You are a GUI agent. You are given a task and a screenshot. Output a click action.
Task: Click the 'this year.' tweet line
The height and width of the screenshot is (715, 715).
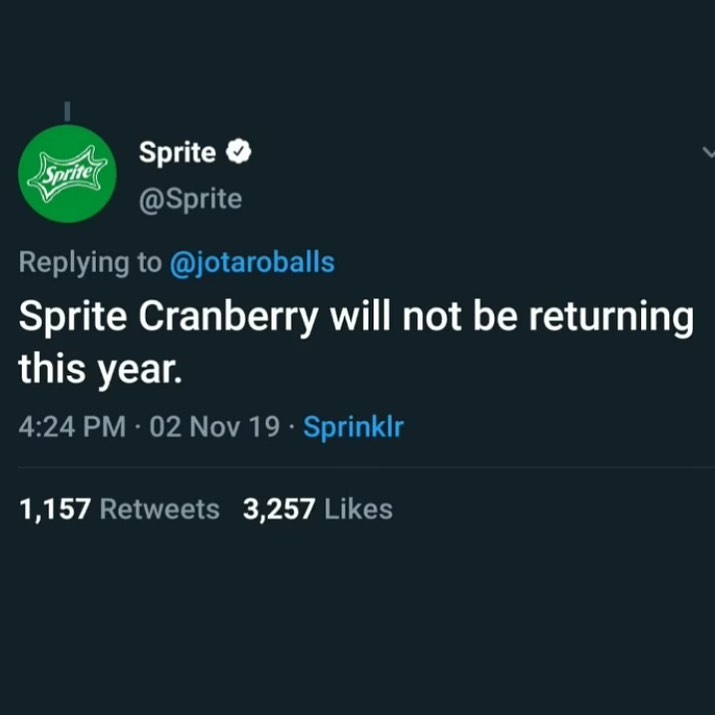[100, 369]
